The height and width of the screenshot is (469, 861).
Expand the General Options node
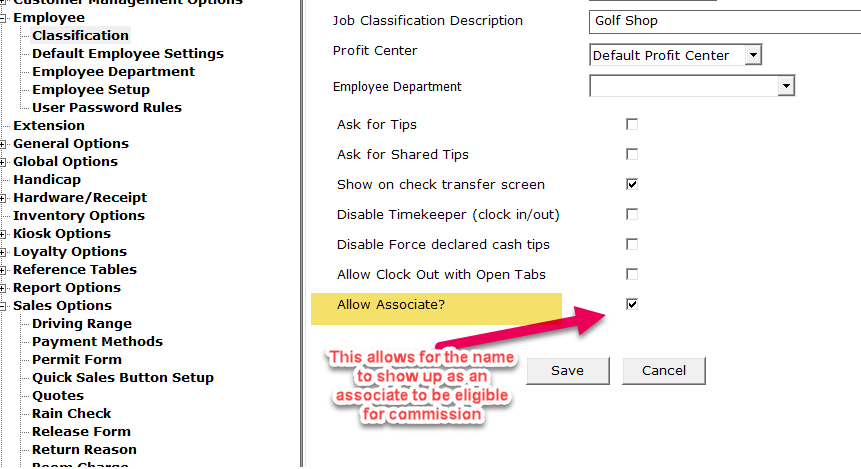tap(5, 144)
